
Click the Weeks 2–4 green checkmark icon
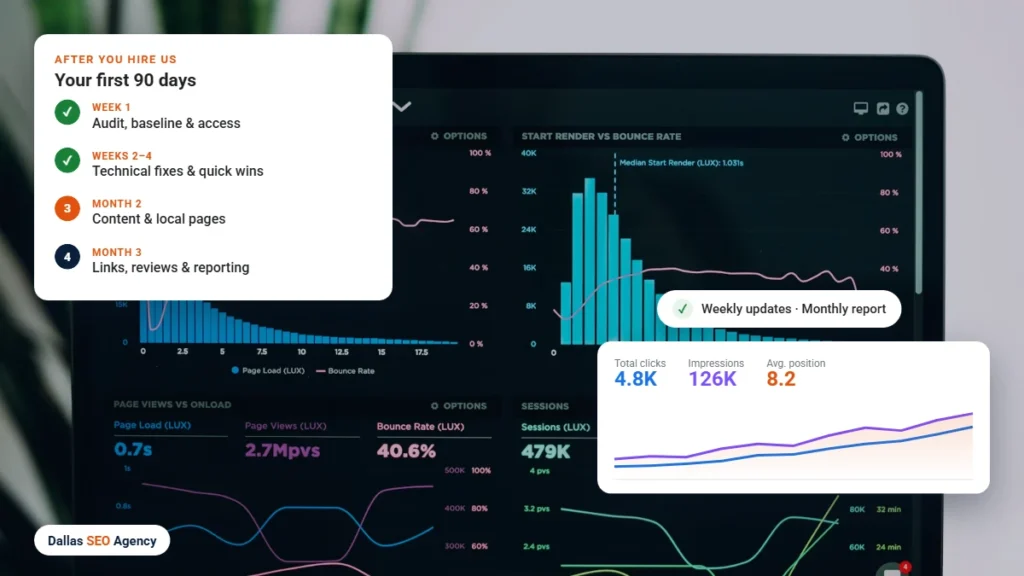(x=67, y=160)
